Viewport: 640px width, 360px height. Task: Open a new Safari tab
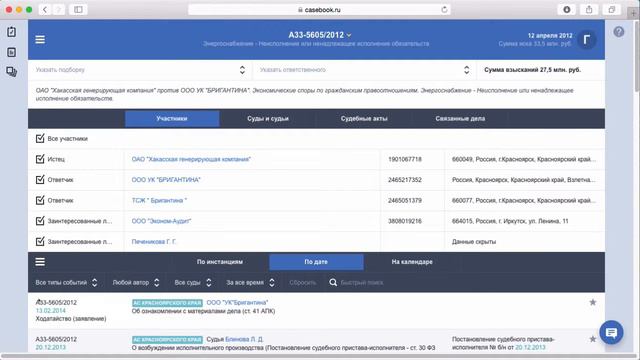633,13
